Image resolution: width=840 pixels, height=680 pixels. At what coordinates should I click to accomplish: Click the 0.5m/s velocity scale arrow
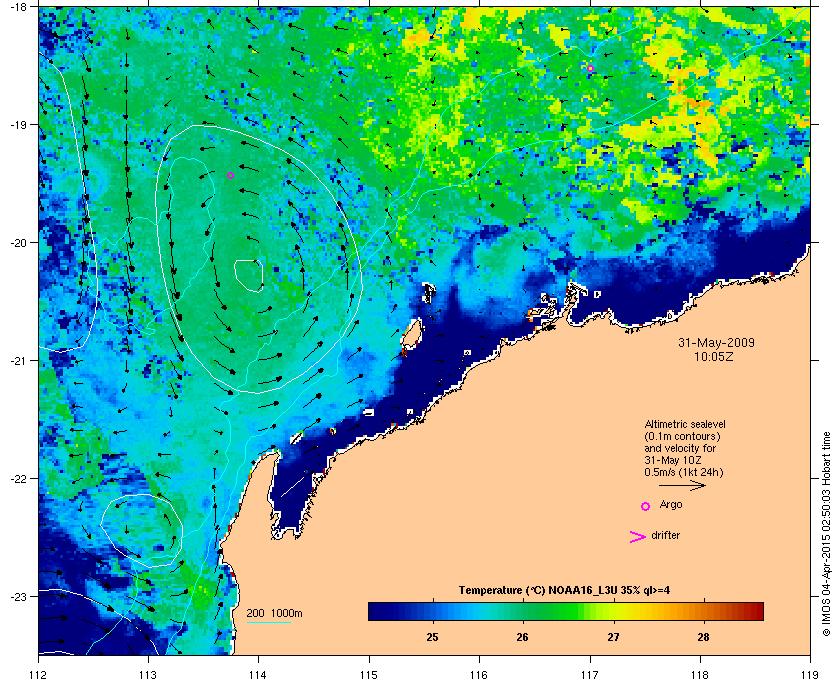pos(682,485)
